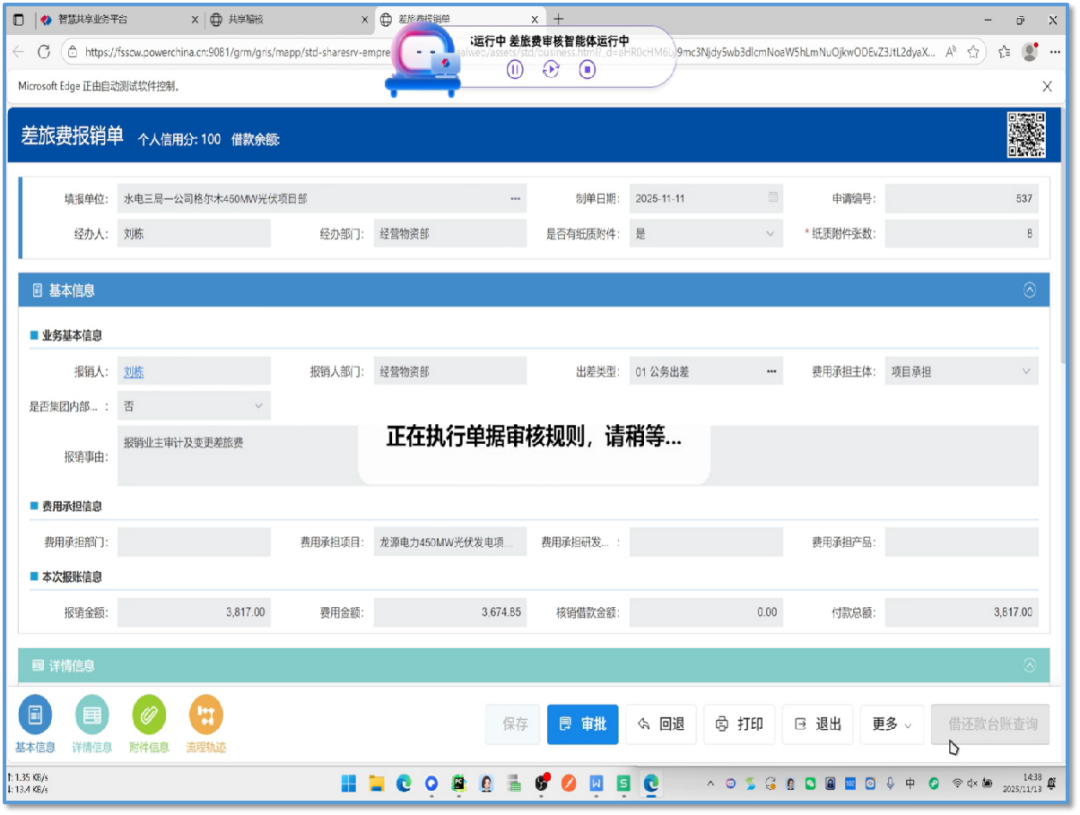Click the 回退 return button
Viewport: 1080px width, 815px height.
click(661, 724)
